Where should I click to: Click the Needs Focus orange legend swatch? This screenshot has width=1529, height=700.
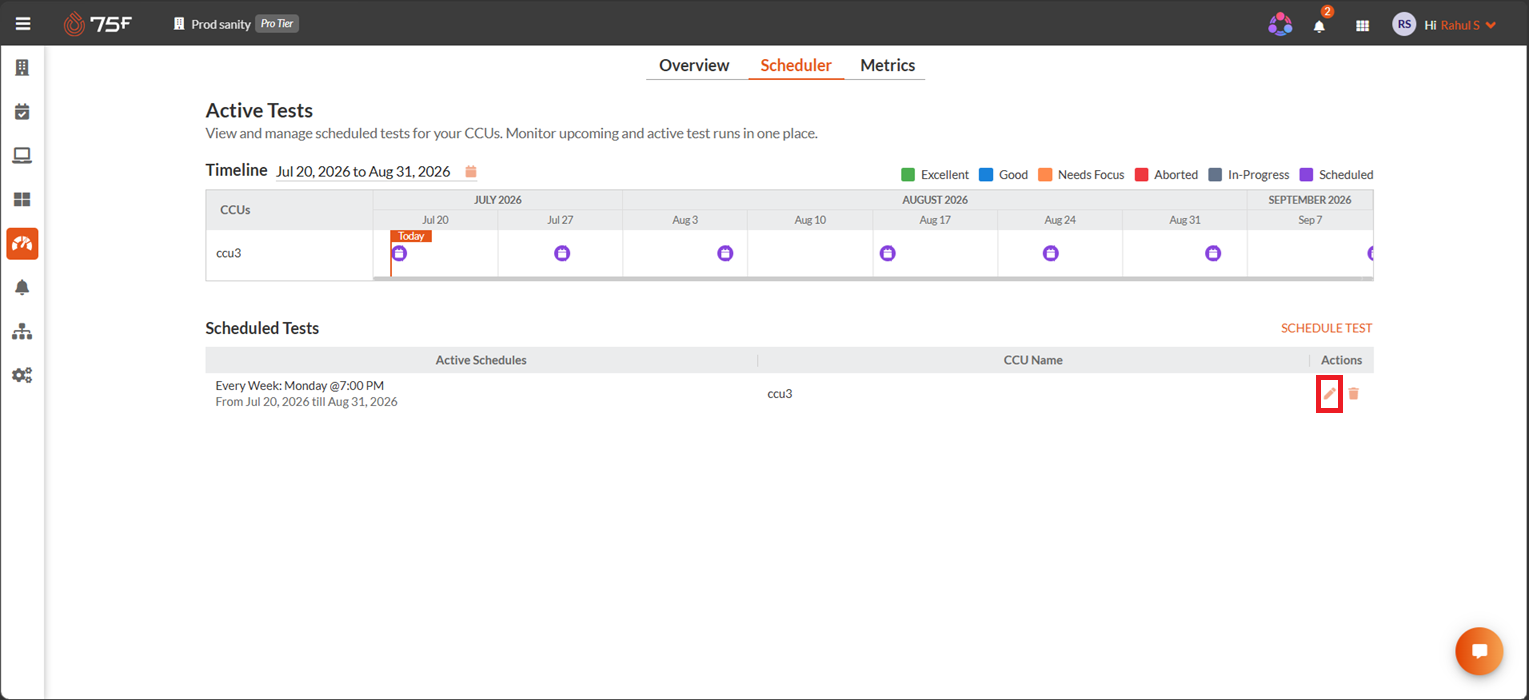point(1045,174)
